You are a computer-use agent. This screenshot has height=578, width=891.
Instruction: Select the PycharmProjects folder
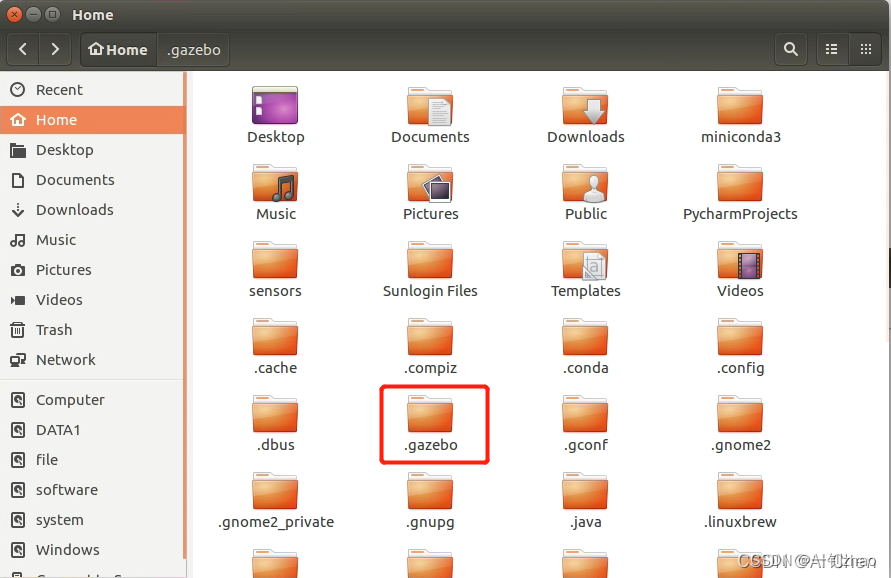[x=740, y=193]
